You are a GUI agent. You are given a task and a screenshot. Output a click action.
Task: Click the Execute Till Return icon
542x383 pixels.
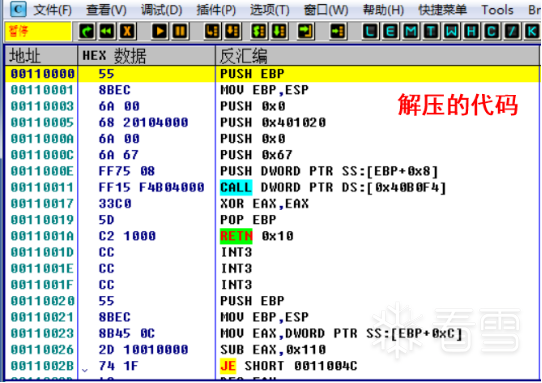pyautogui.click(x=306, y=31)
